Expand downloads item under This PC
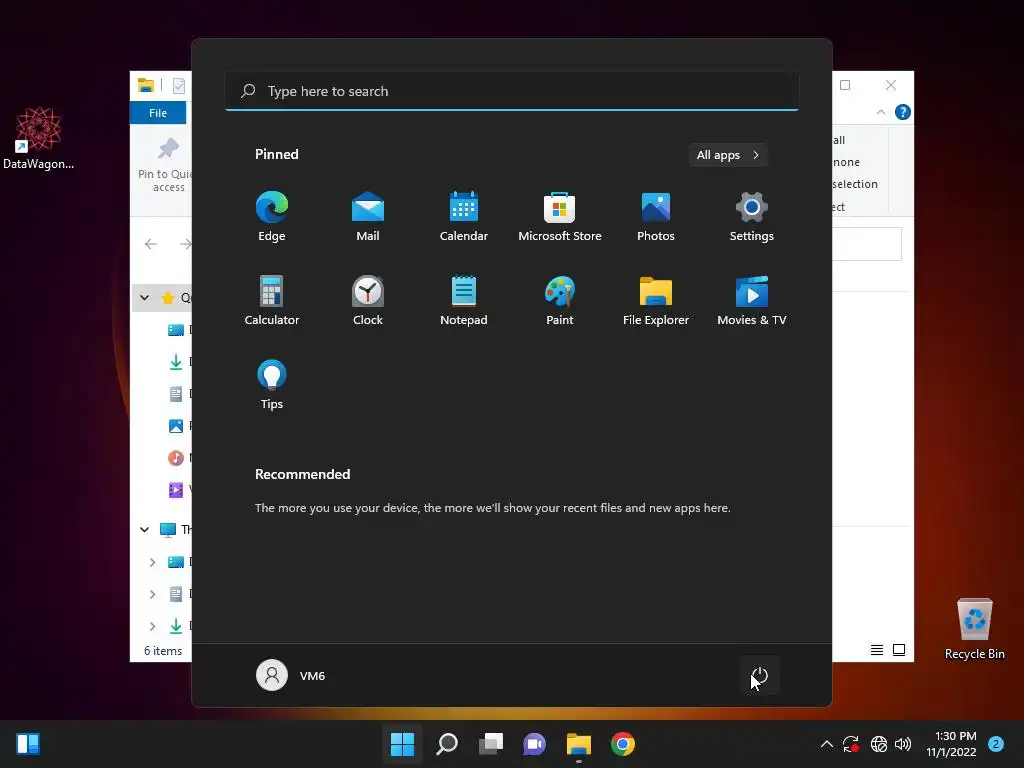The image size is (1024, 768). 152,626
